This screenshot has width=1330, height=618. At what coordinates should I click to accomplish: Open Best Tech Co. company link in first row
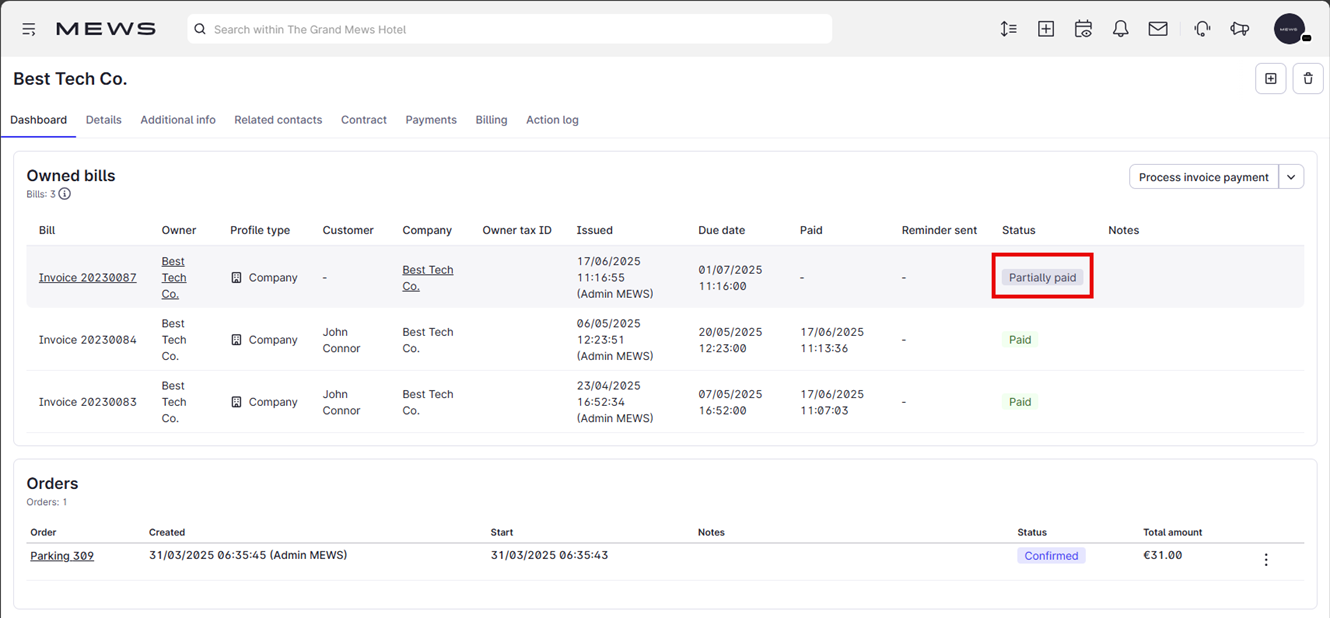[x=428, y=278]
